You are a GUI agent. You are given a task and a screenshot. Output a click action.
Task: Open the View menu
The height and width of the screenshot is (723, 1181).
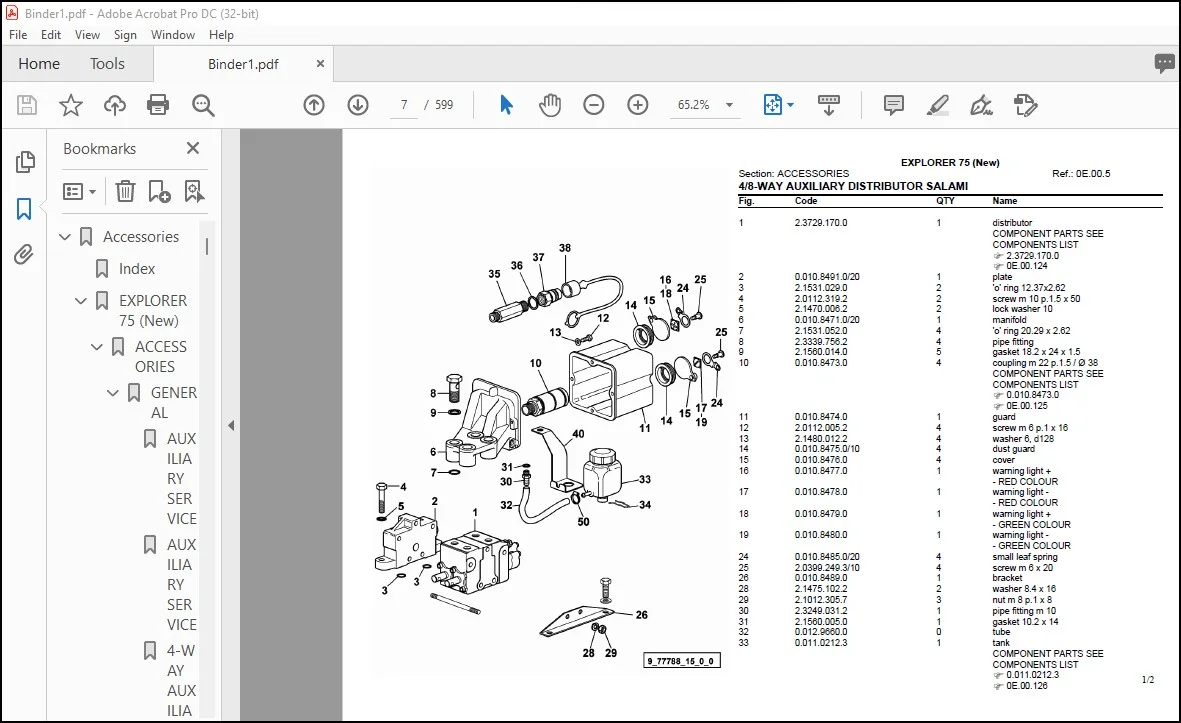point(87,35)
